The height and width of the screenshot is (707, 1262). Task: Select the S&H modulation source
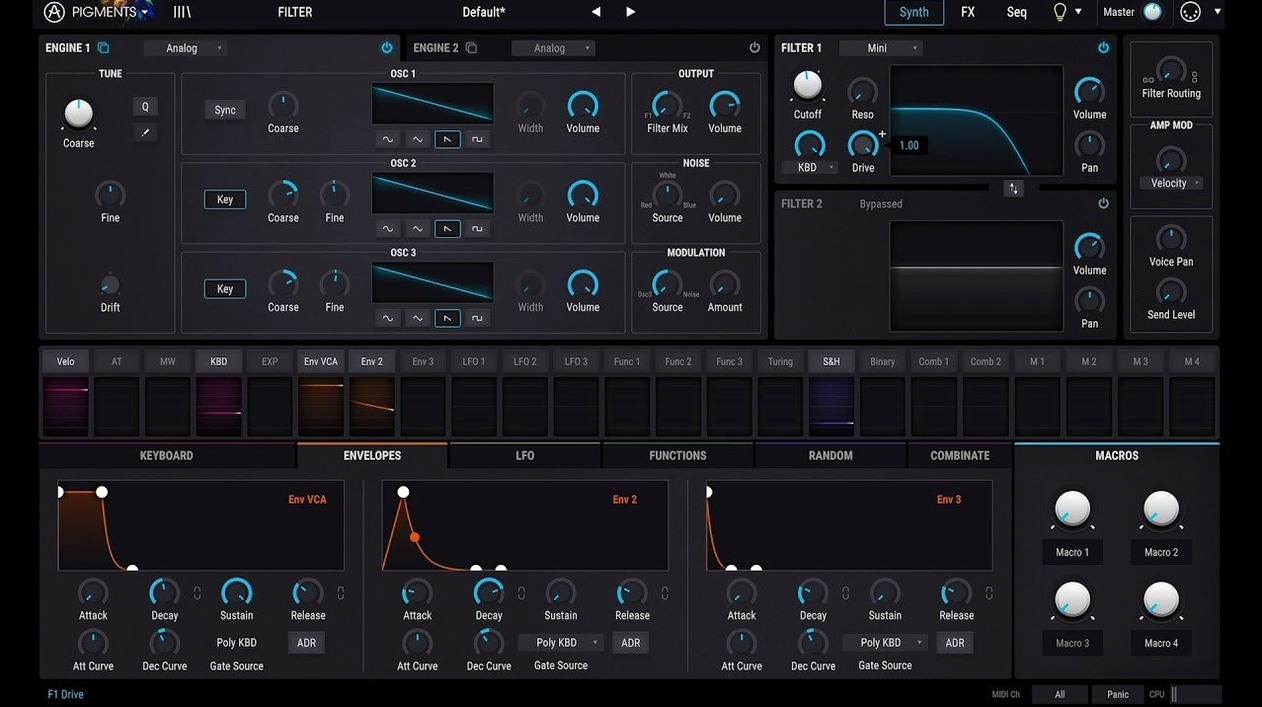click(x=831, y=362)
